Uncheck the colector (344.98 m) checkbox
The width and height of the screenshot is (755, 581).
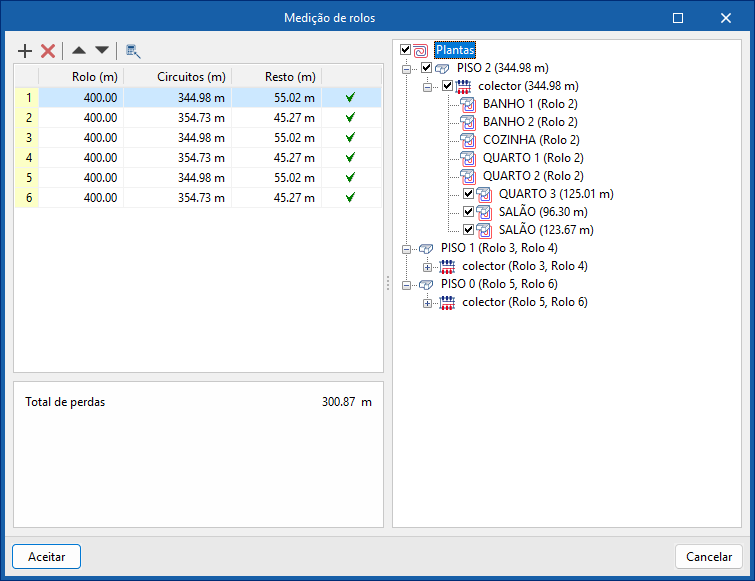(x=448, y=86)
